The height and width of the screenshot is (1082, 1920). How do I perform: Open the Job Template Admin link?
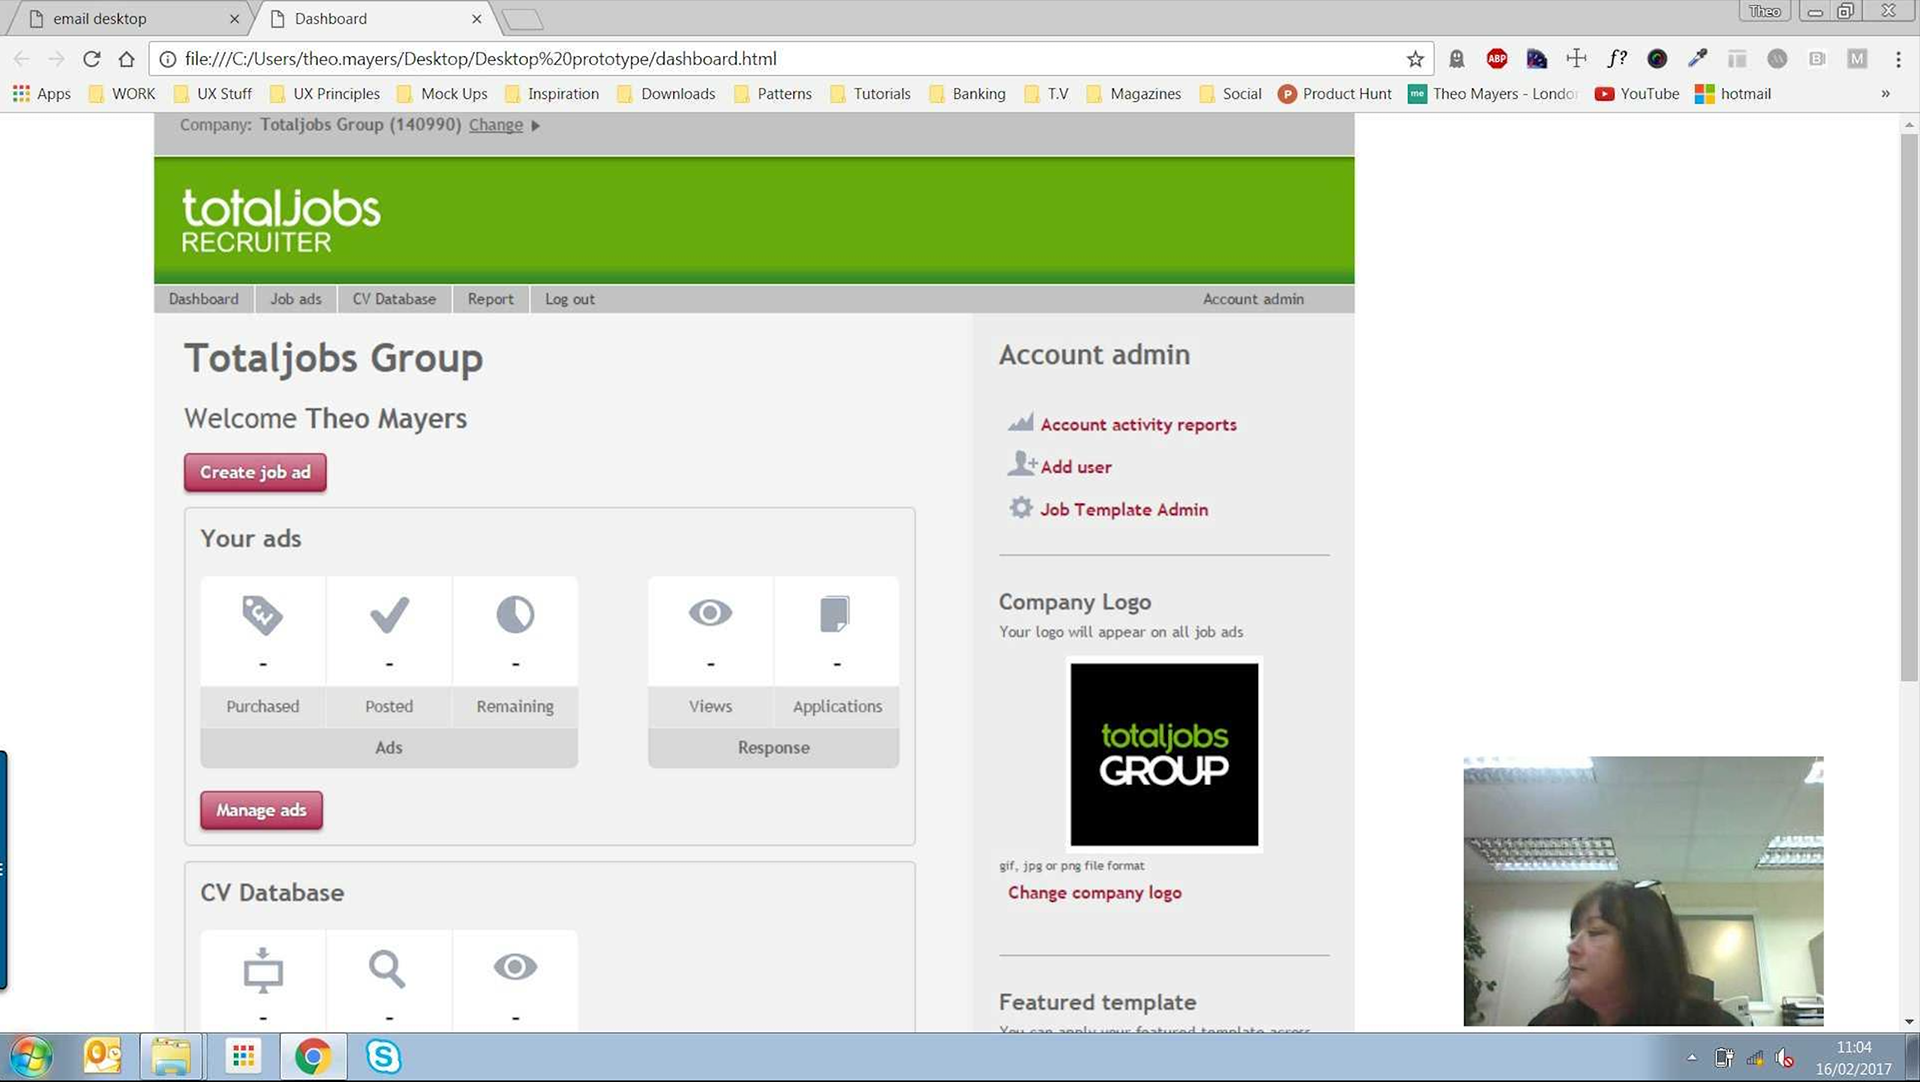[1123, 510]
